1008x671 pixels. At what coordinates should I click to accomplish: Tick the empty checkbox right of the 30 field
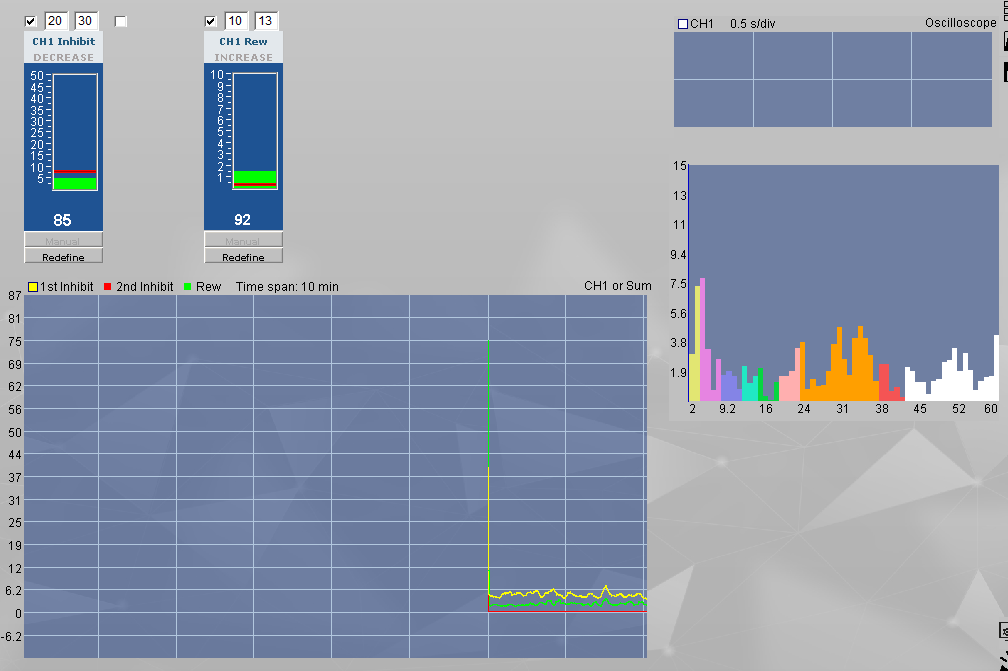[x=120, y=21]
